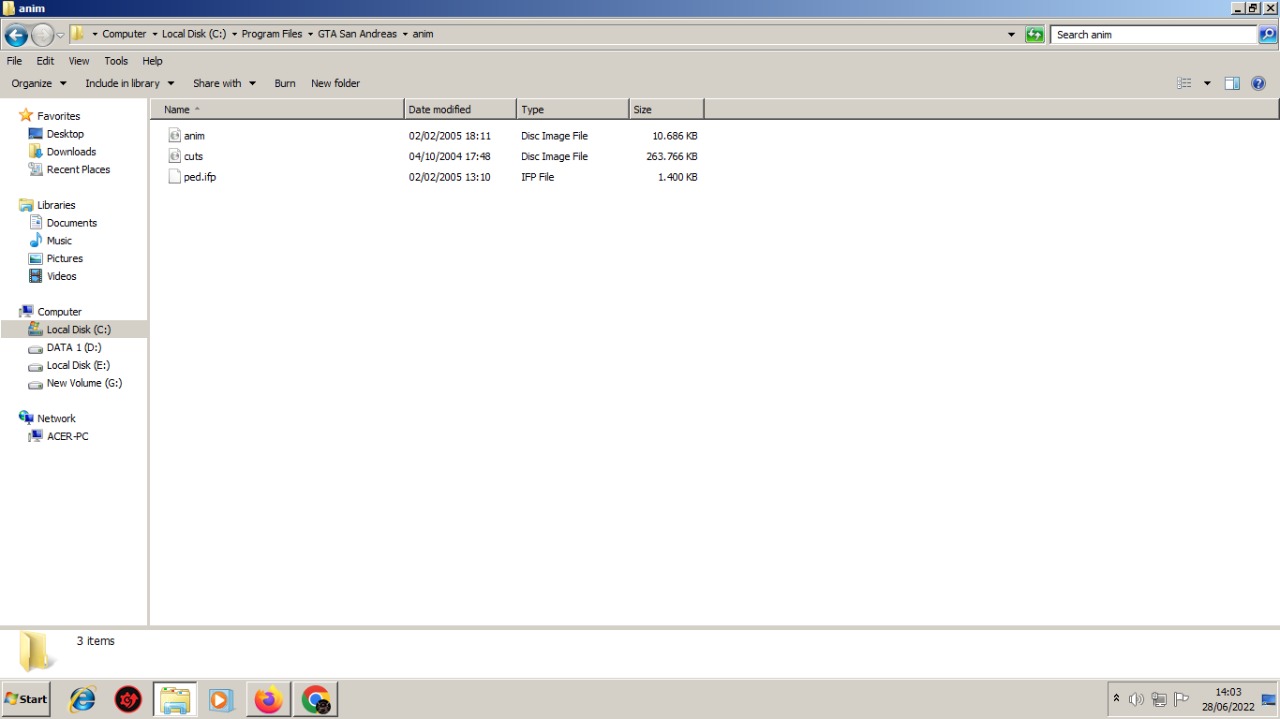Click the 263.766 KB size cell
Viewport: 1280px width, 719px height.
click(x=672, y=157)
